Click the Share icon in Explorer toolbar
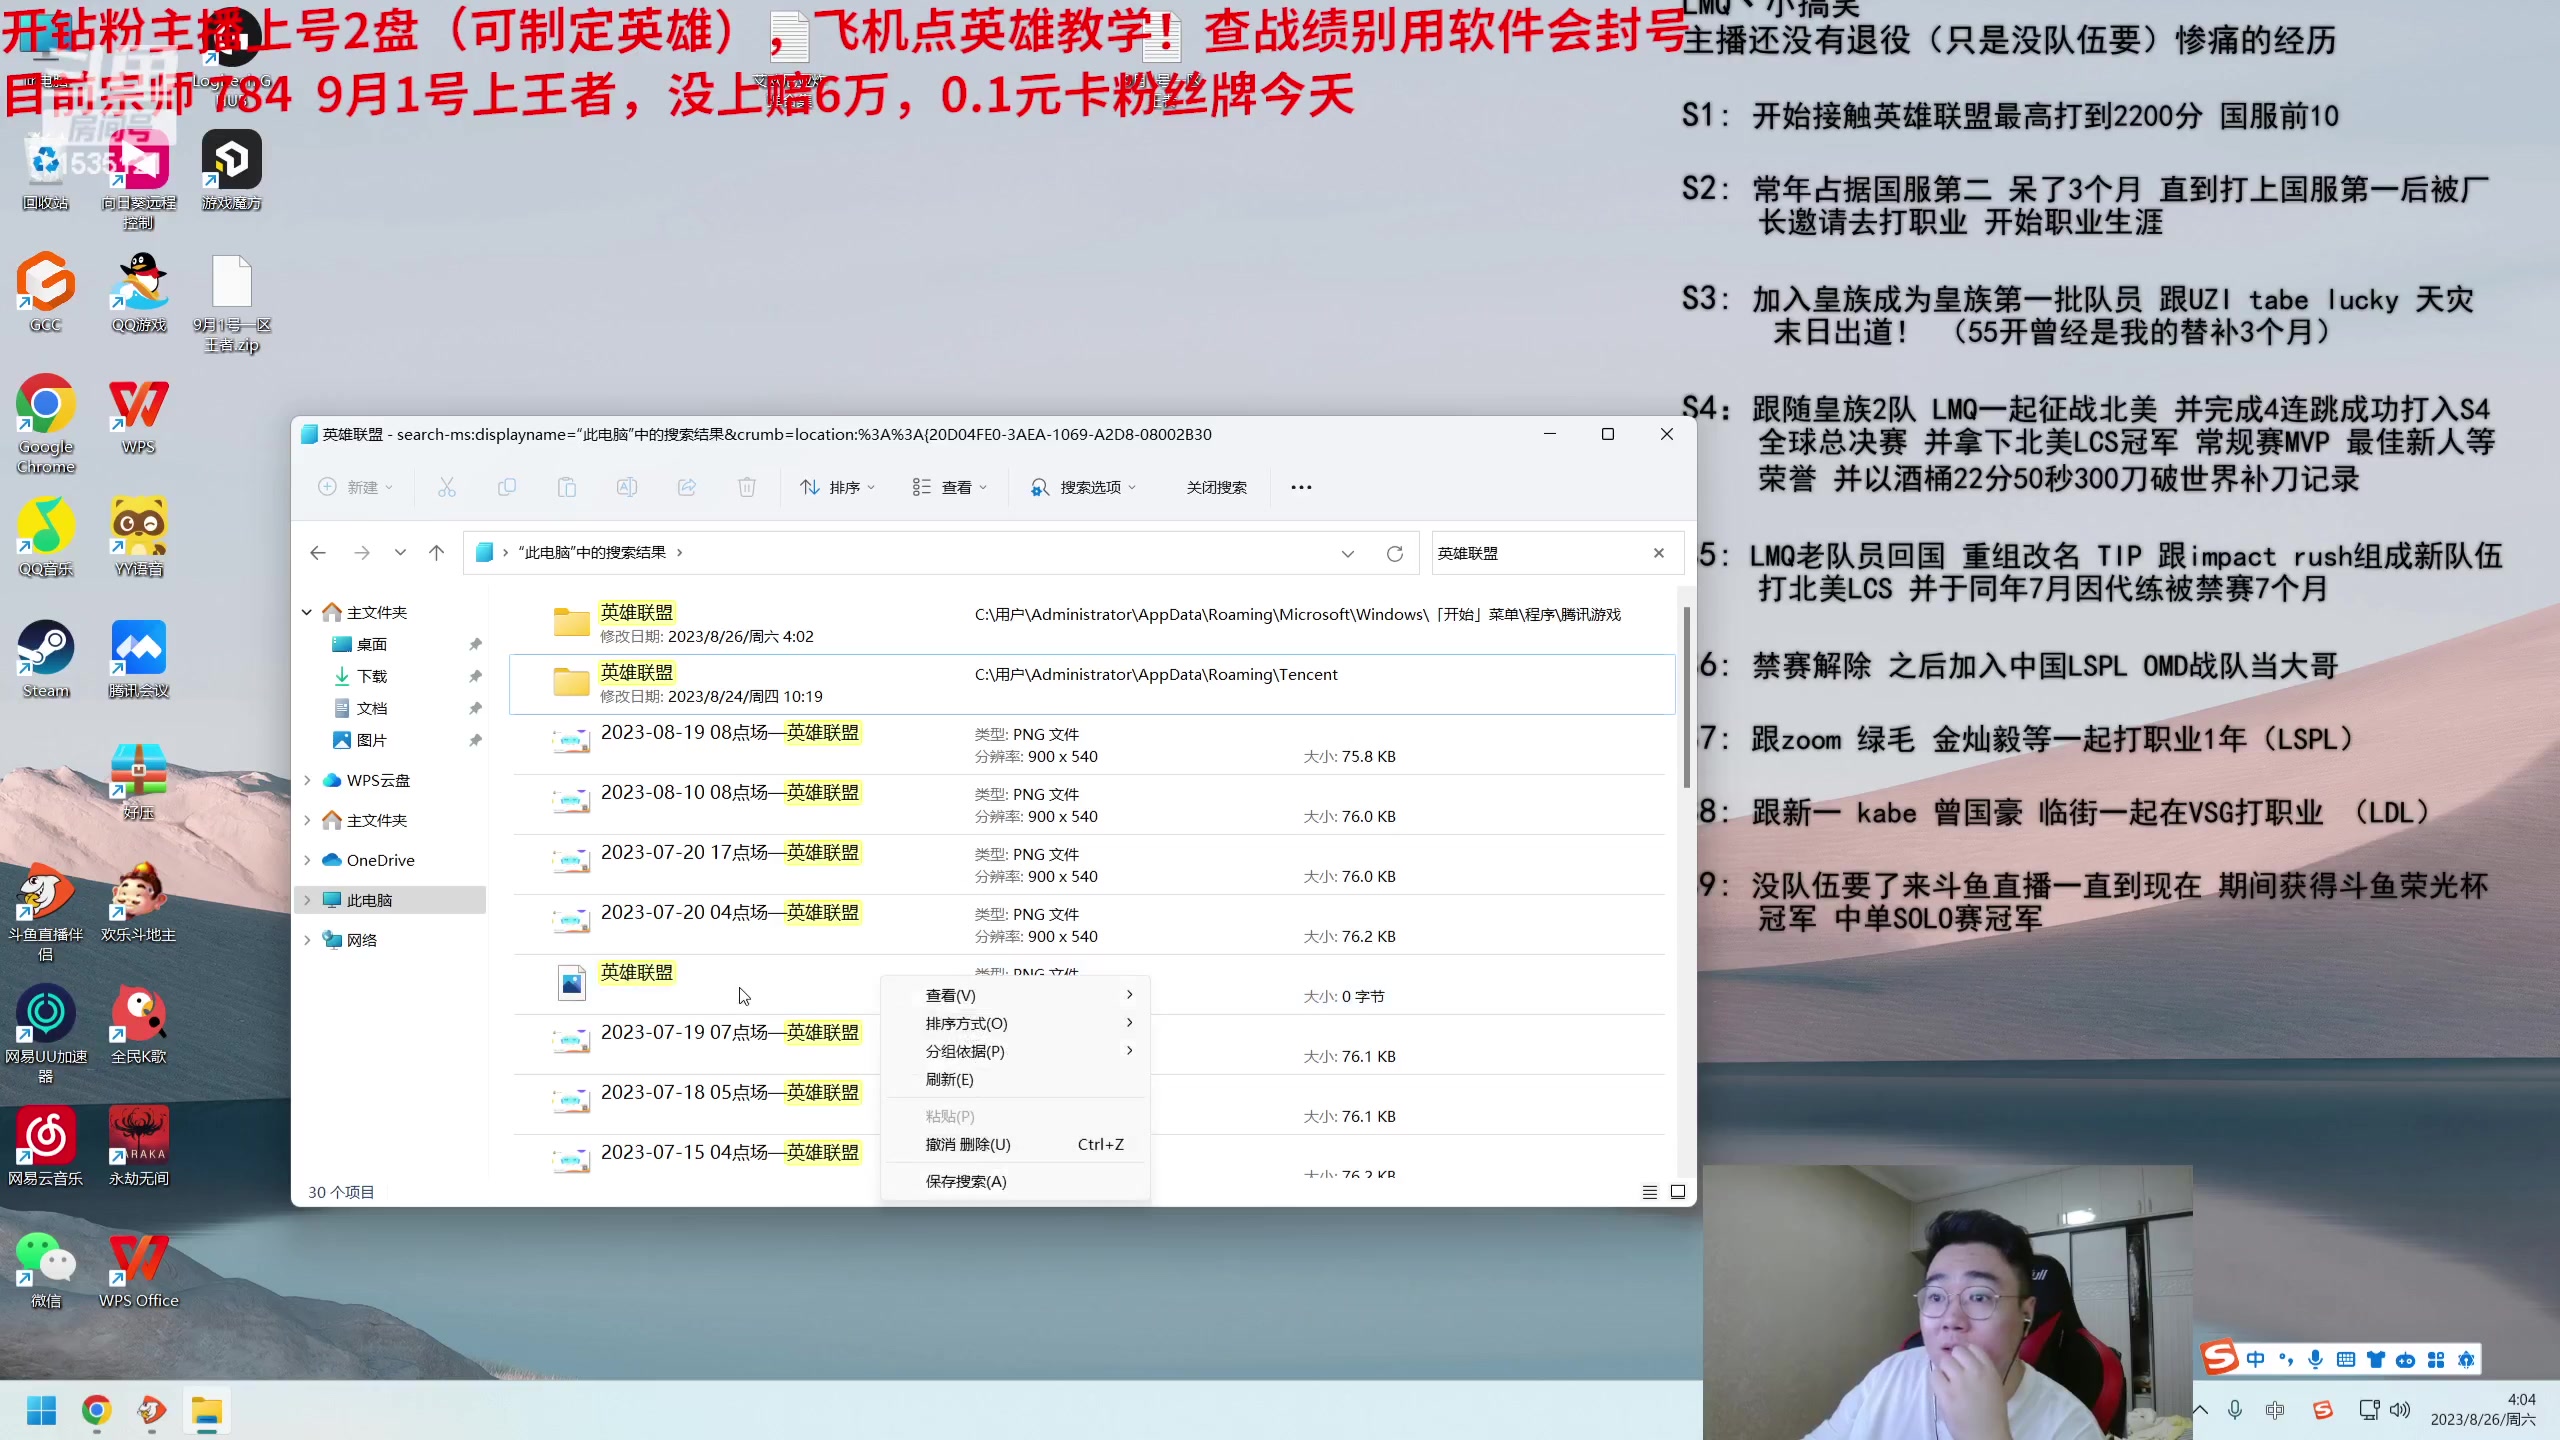The height and width of the screenshot is (1440, 2560). [x=687, y=487]
